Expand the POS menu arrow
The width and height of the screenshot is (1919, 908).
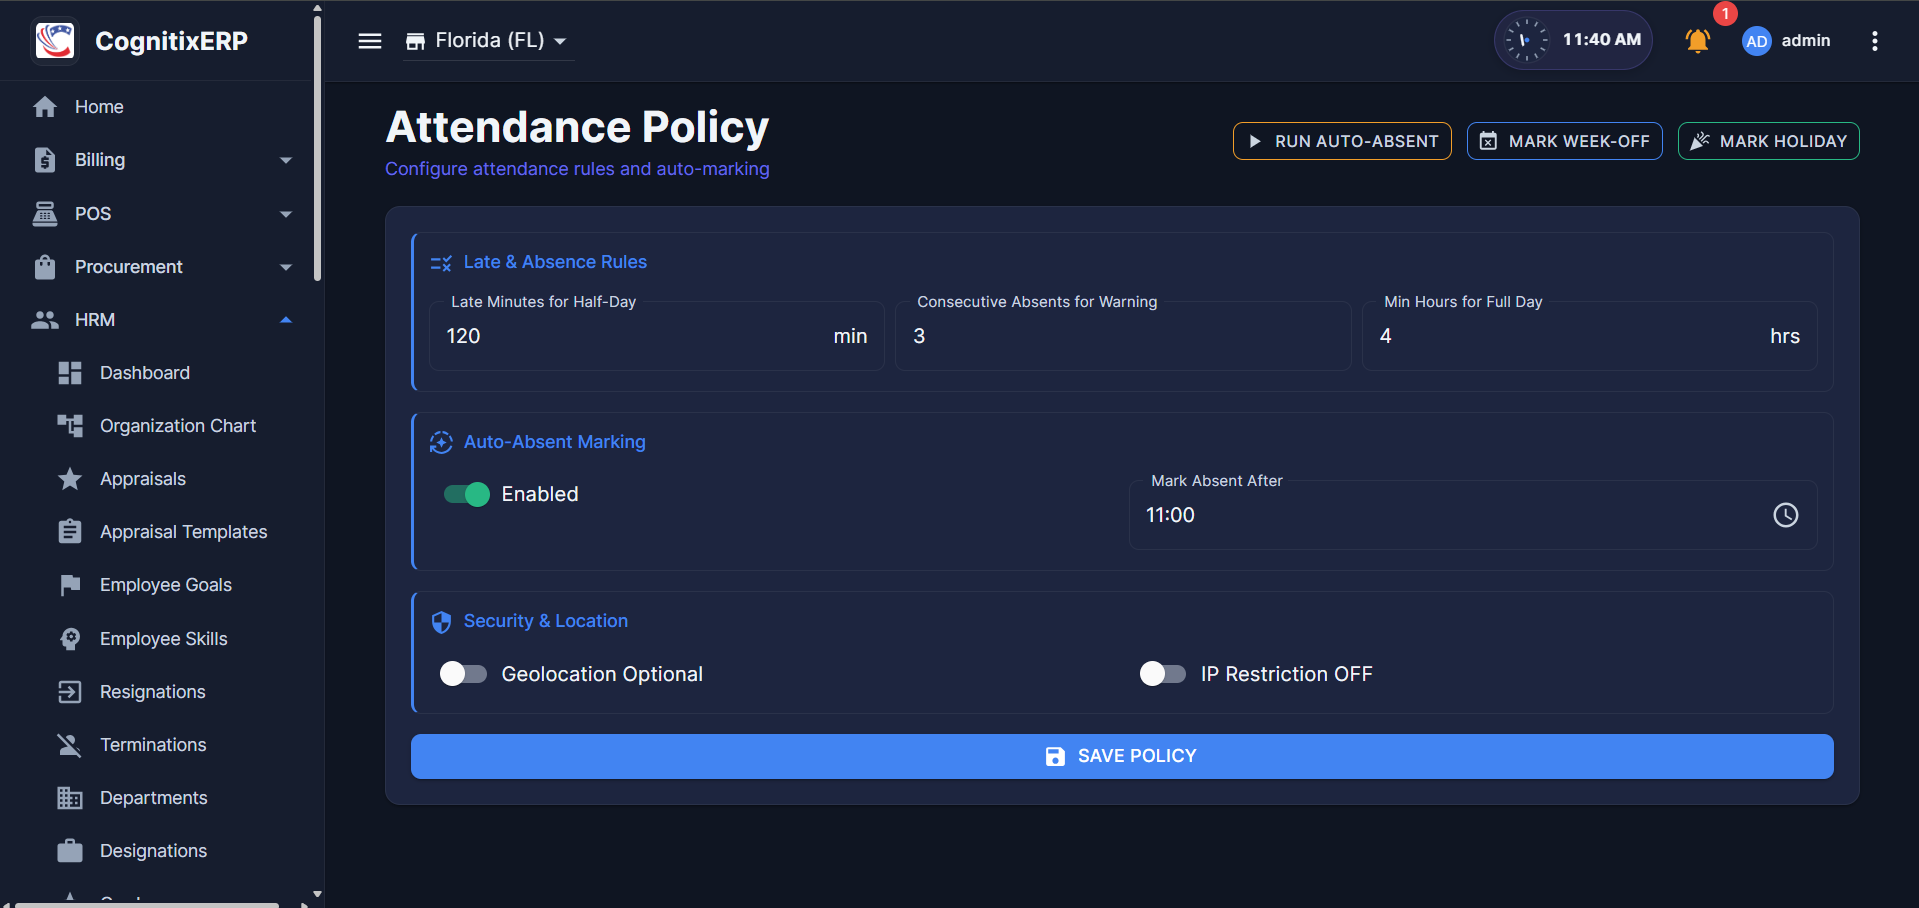[x=286, y=214]
